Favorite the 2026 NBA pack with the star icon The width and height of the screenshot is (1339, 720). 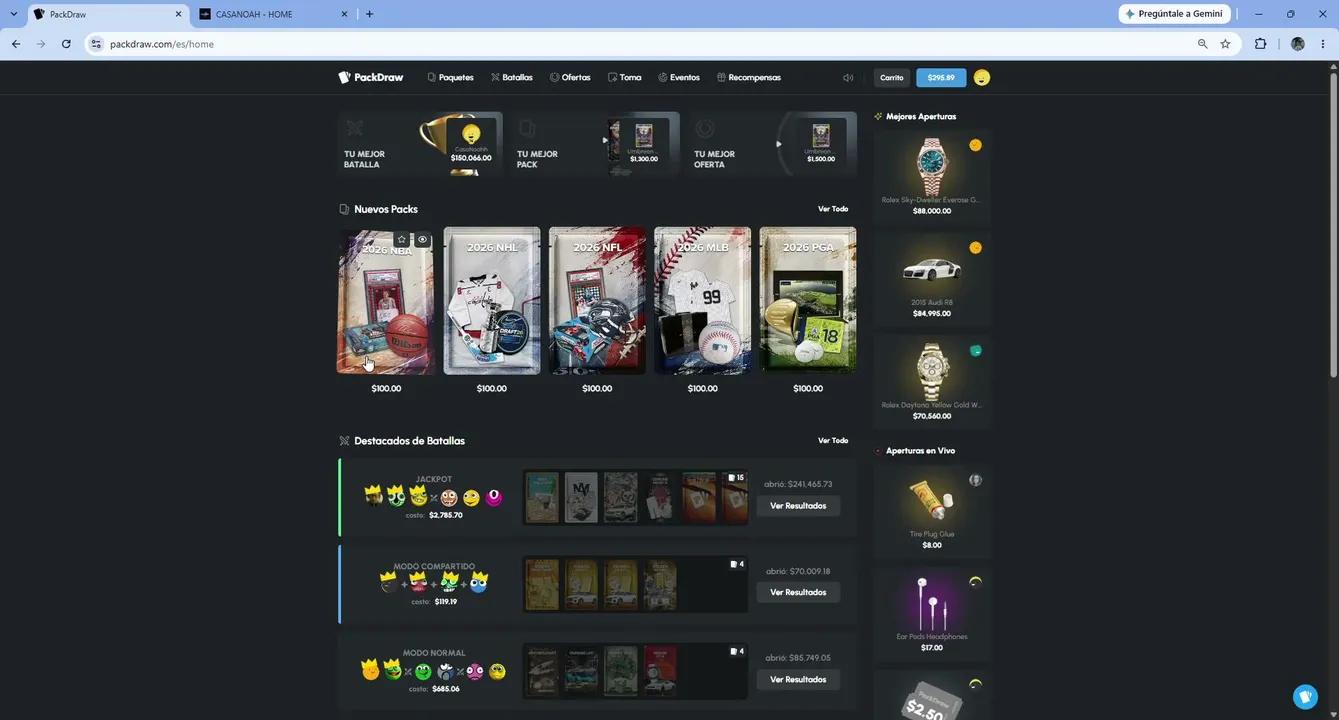coord(401,240)
